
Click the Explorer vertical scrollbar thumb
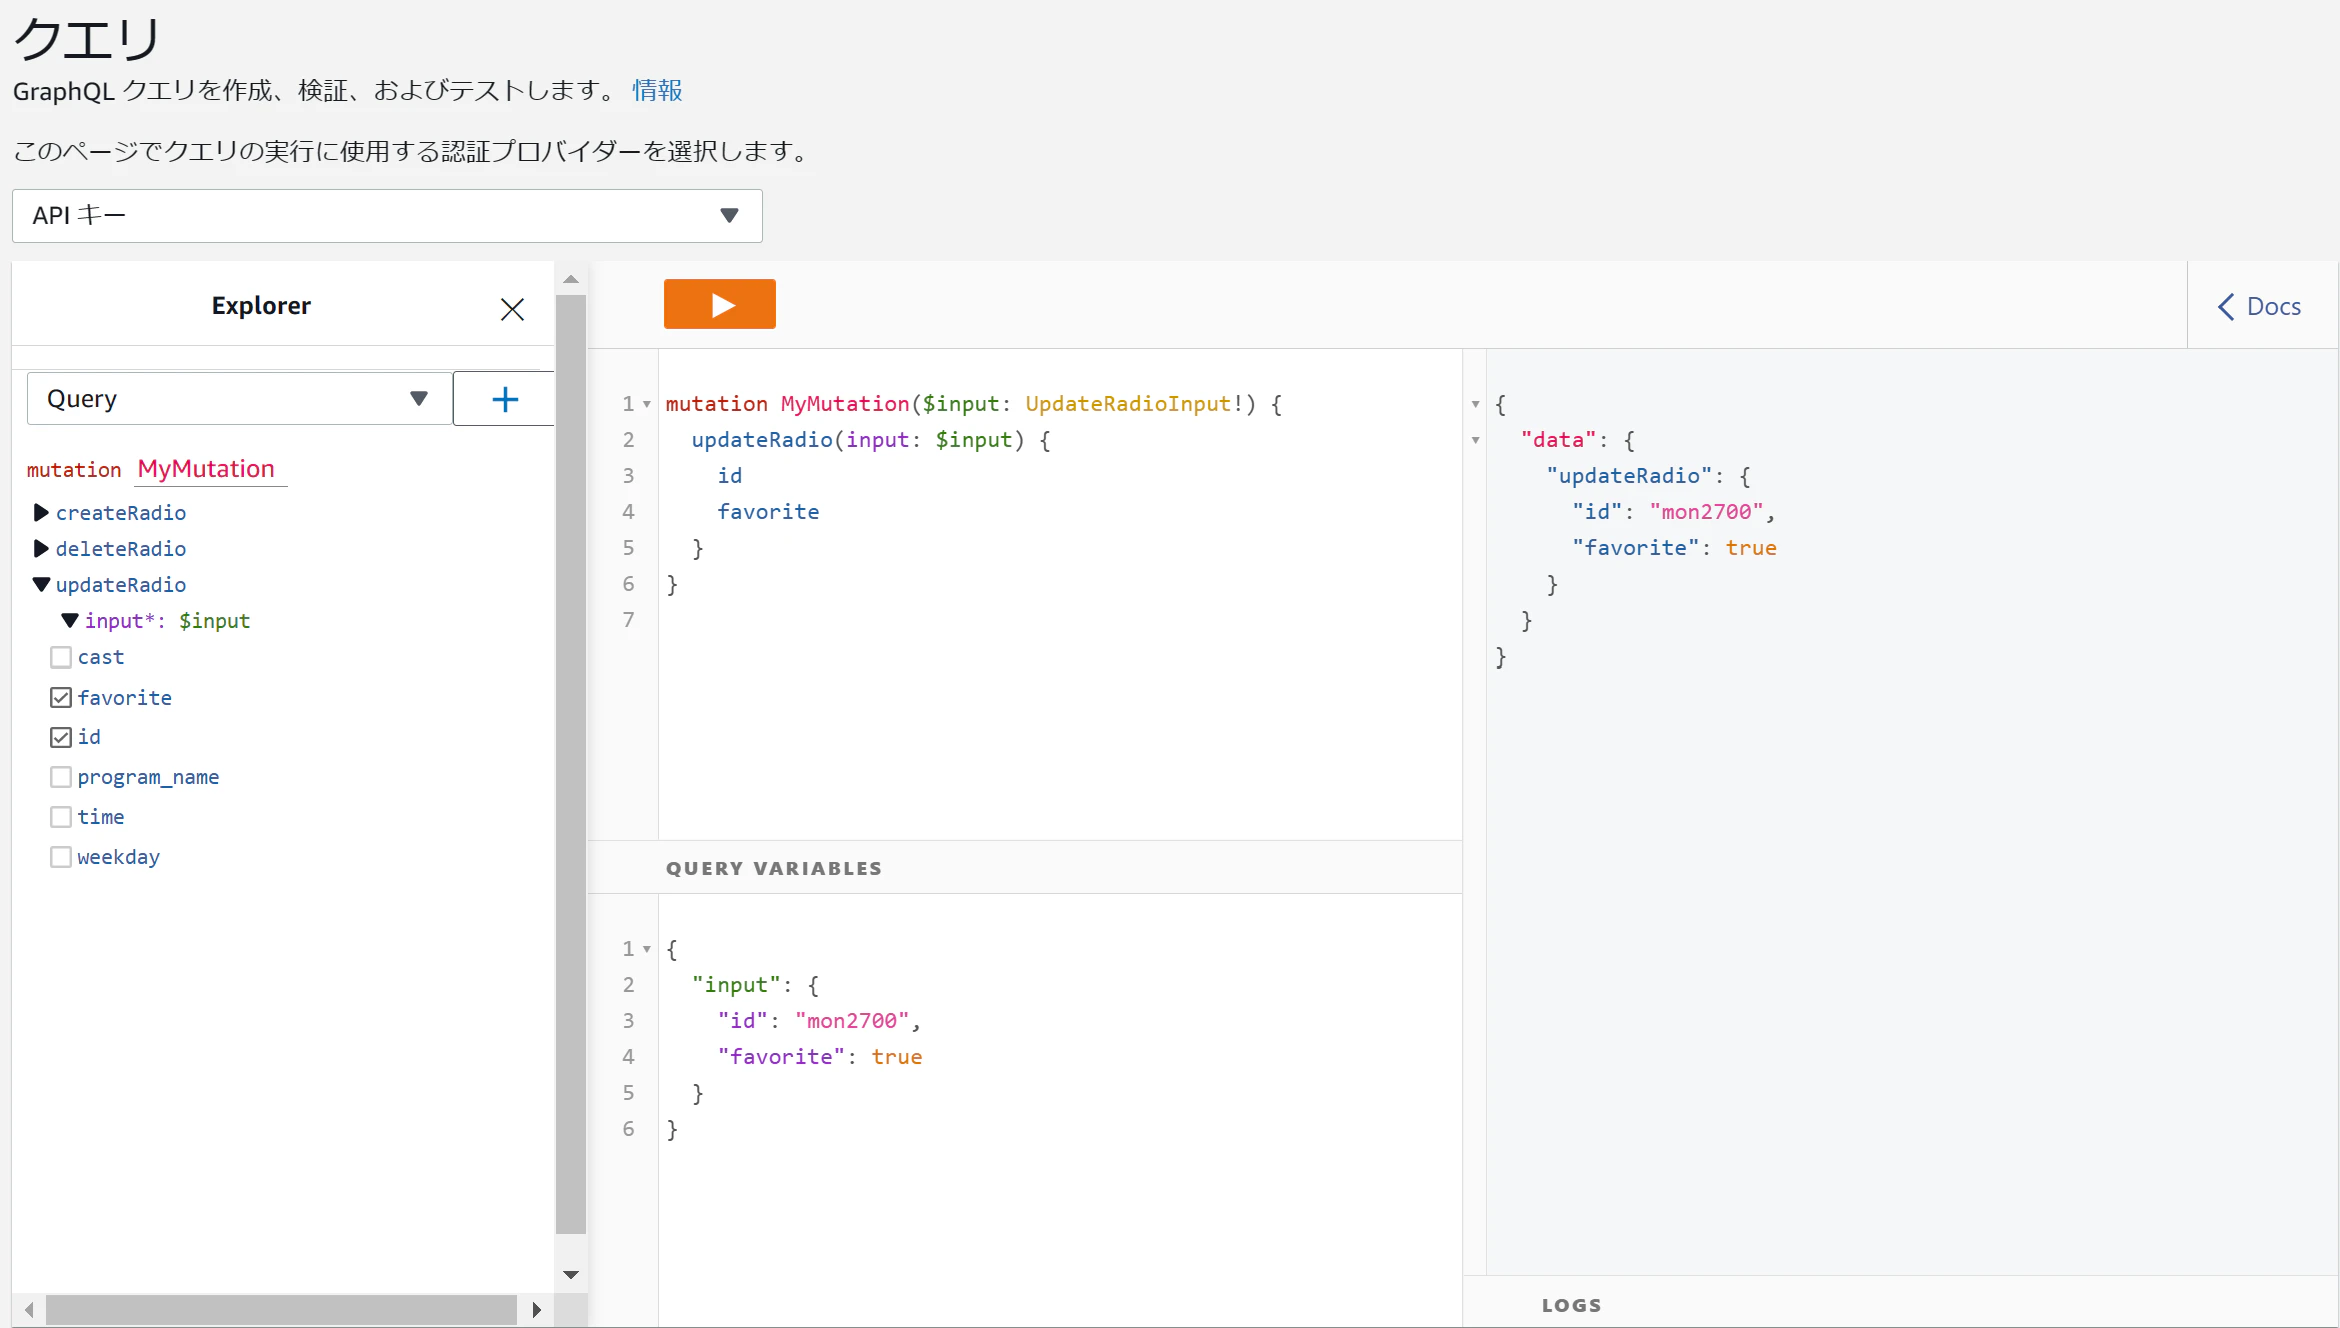pos(571,764)
